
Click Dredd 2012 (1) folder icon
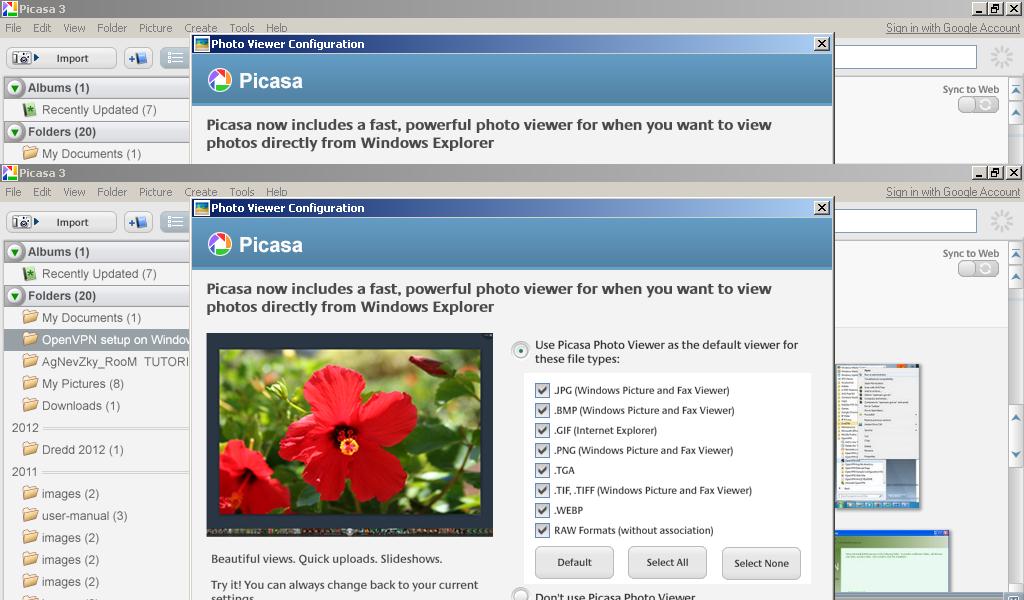(30, 449)
